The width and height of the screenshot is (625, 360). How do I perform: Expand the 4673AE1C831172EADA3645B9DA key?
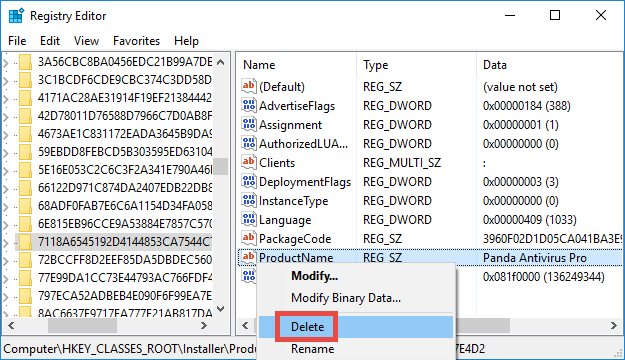pos(6,134)
